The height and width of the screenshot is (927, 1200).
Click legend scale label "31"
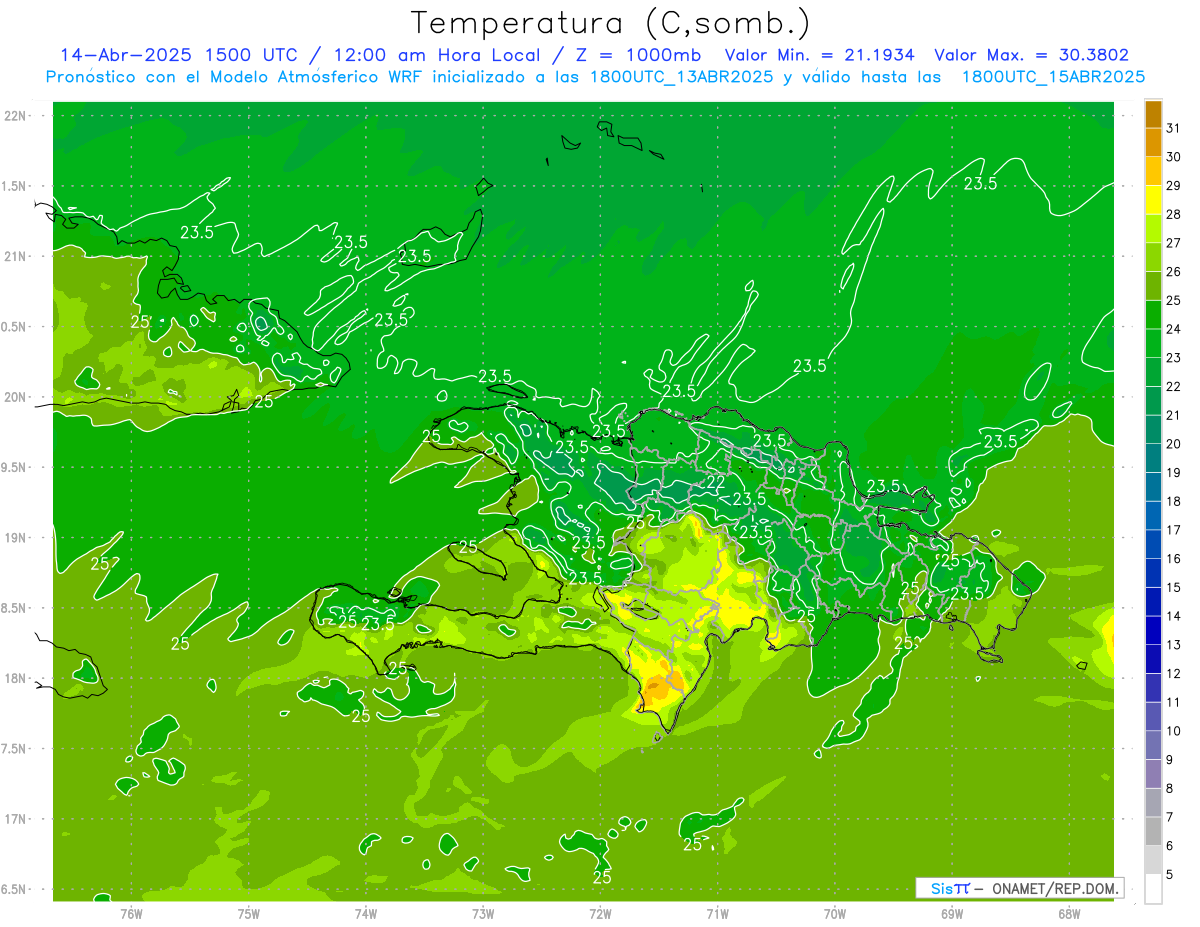coord(1174,128)
